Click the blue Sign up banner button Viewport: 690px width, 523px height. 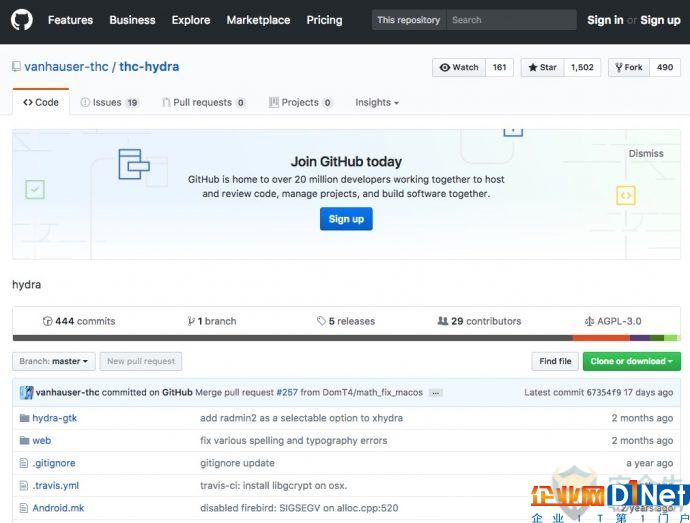point(346,219)
